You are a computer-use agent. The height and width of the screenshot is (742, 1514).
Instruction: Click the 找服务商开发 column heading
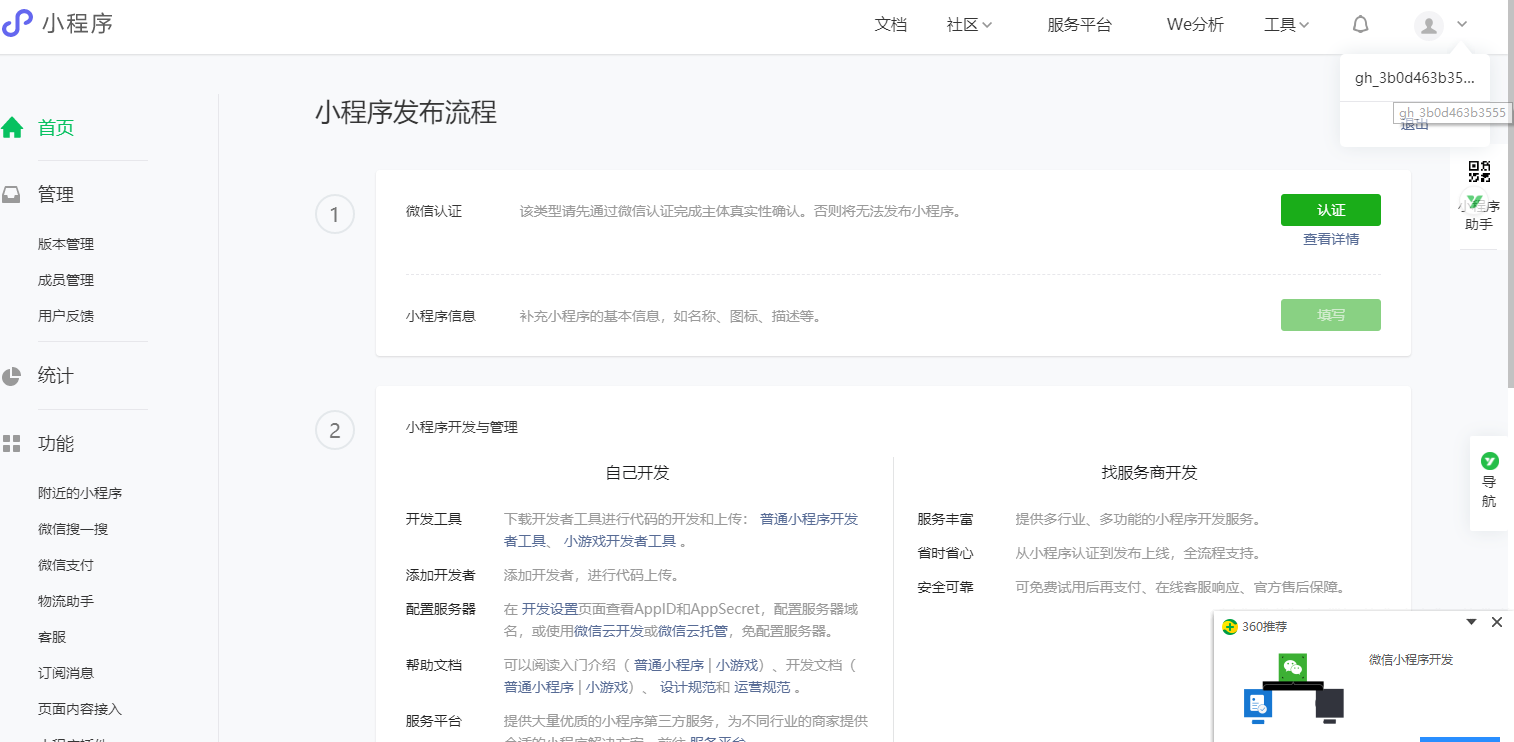coord(1150,473)
